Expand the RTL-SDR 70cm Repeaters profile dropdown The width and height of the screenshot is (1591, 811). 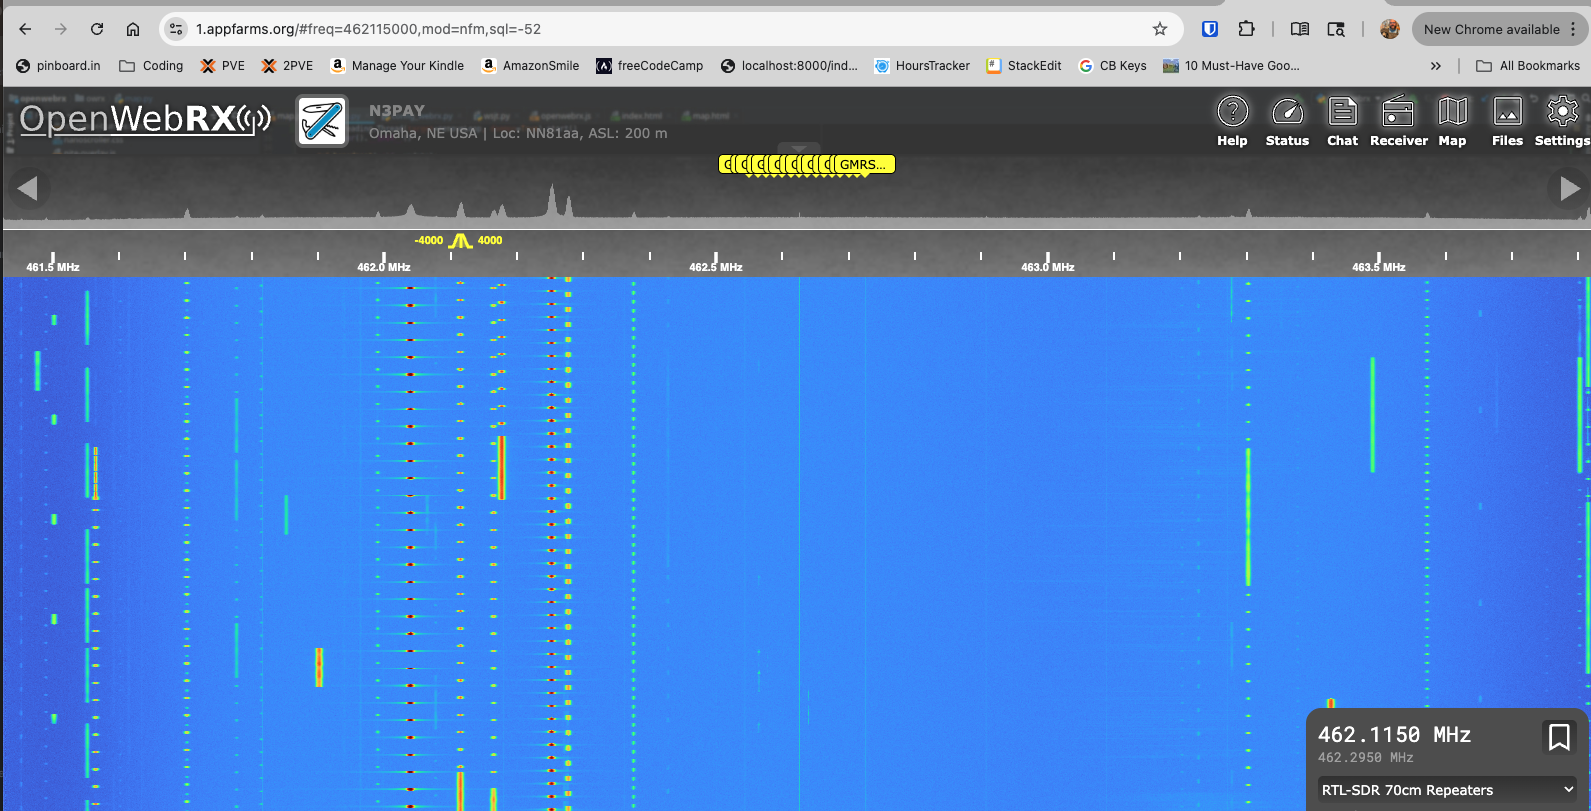point(1446,790)
